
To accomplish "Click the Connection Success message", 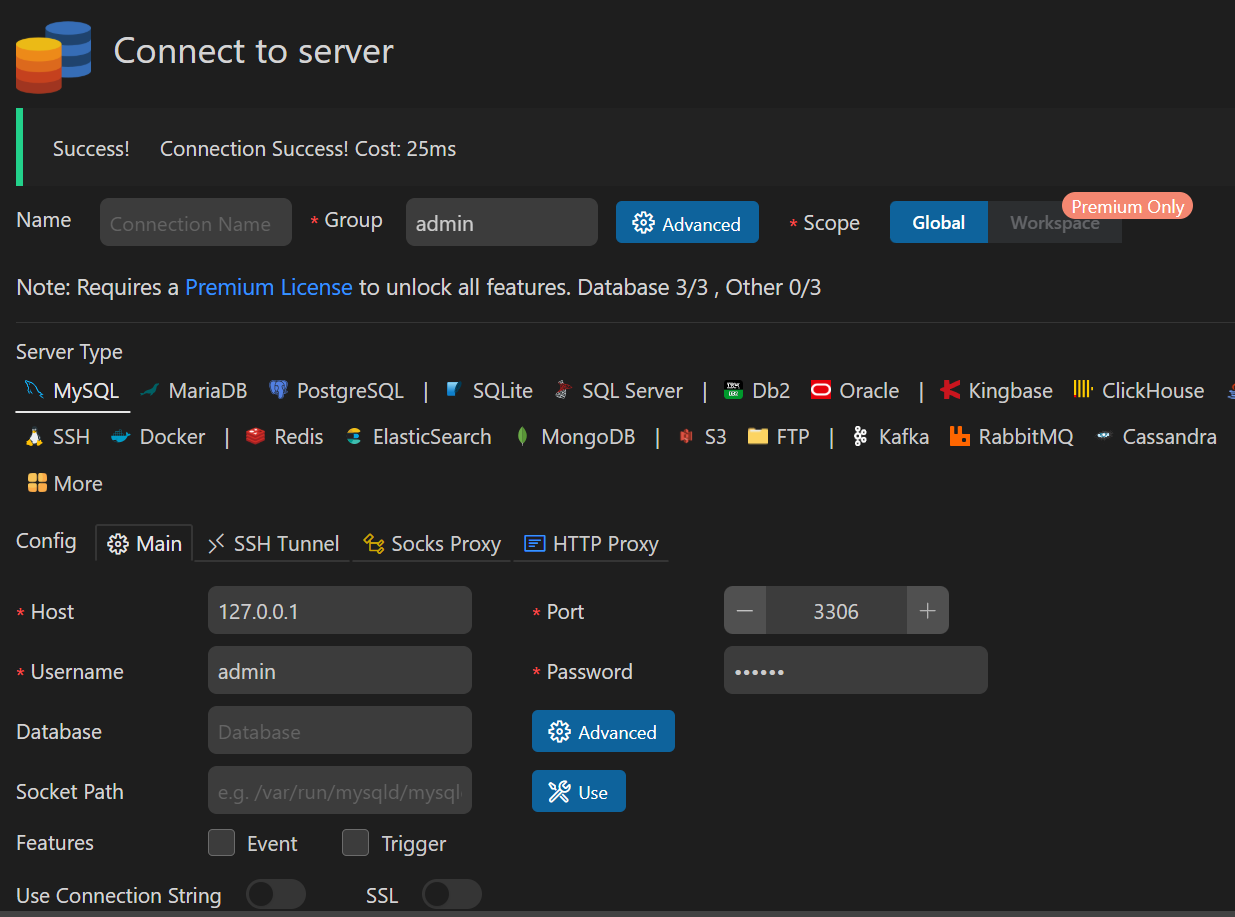I will click(x=308, y=149).
